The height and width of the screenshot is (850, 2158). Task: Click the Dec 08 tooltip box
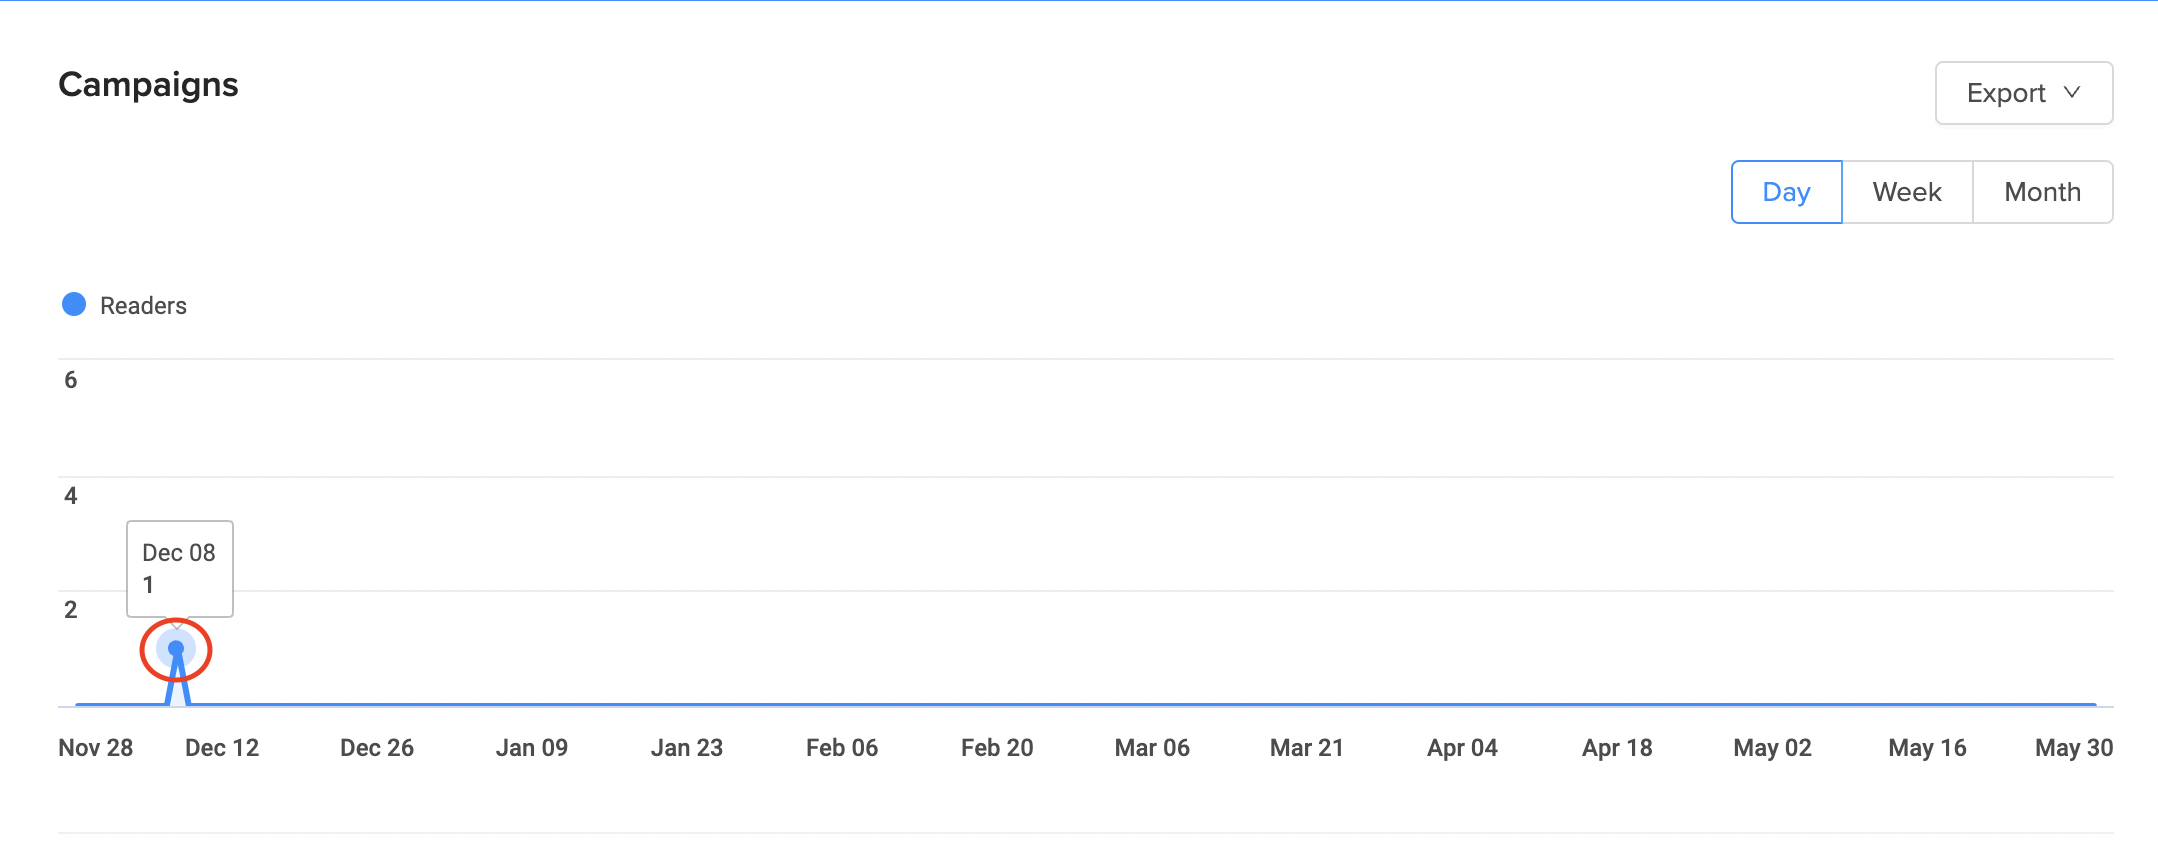[180, 568]
